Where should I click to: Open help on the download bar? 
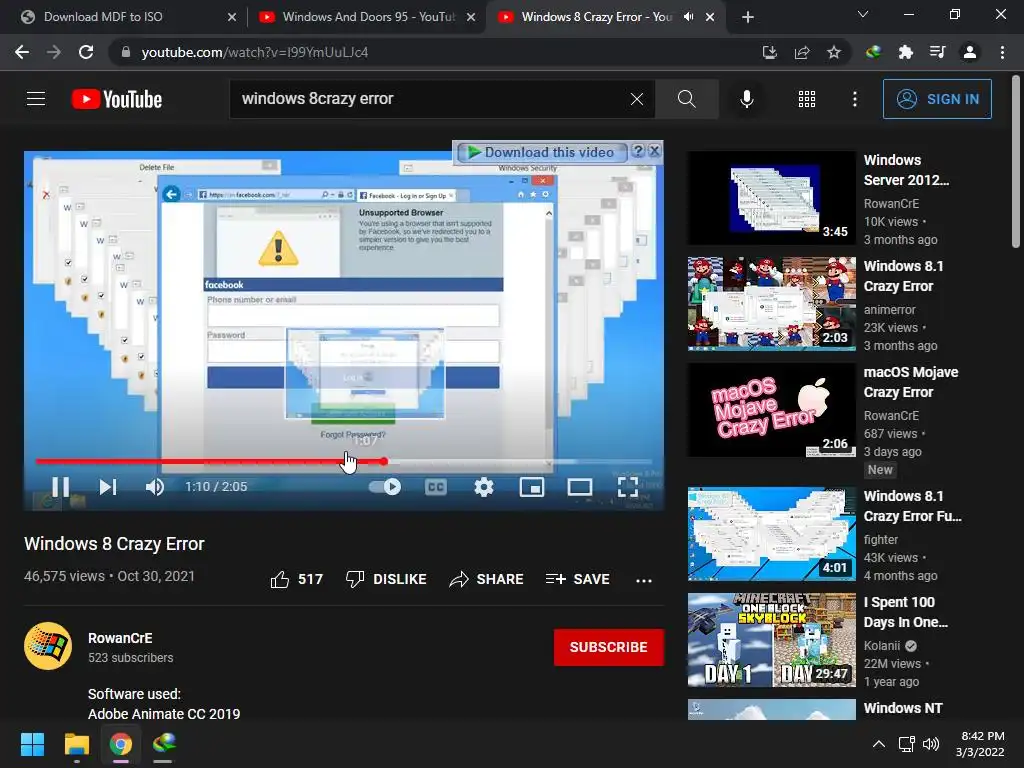(x=638, y=152)
